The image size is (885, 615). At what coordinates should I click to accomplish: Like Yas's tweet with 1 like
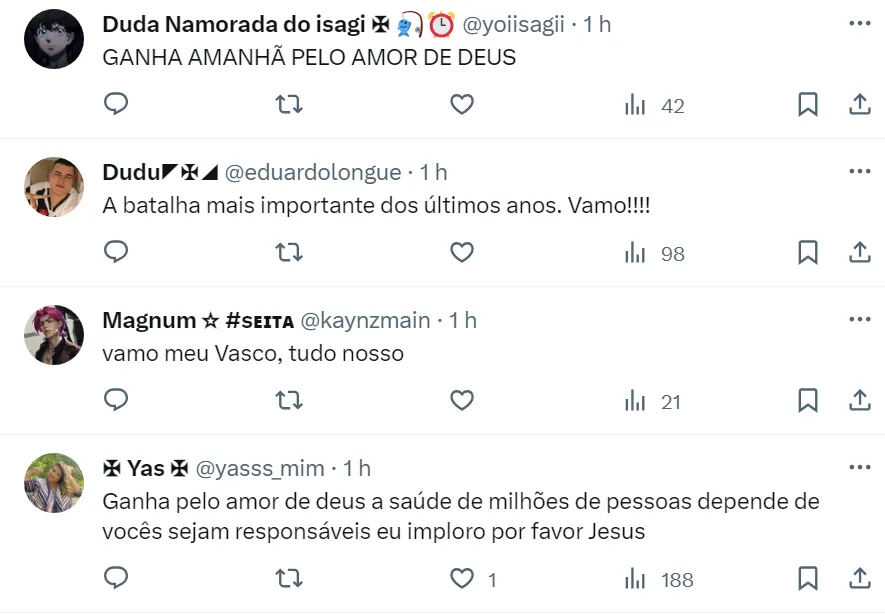pos(461,579)
